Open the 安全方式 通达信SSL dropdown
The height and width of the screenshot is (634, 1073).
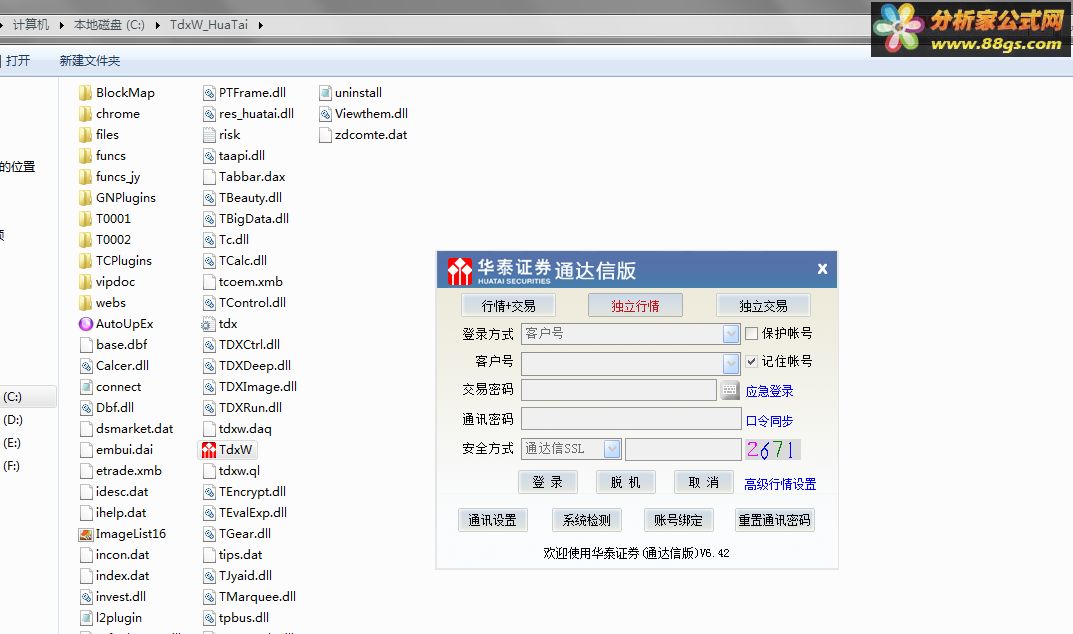point(612,448)
